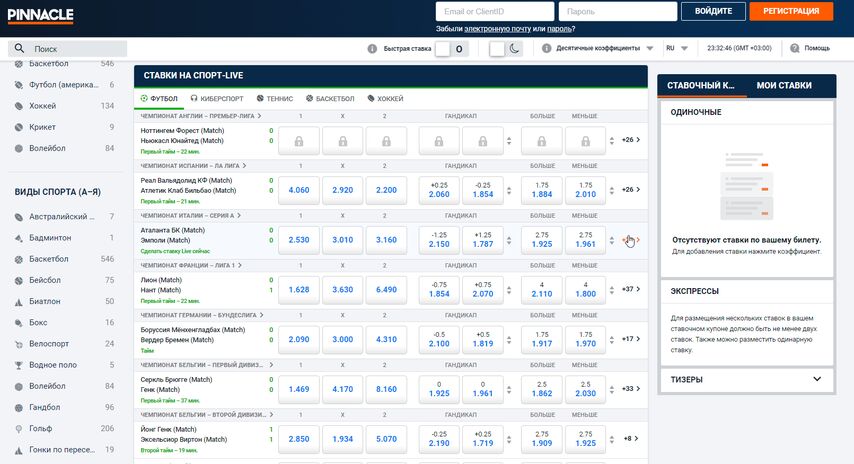
Task: Click the Пароль password field
Action: [618, 11]
